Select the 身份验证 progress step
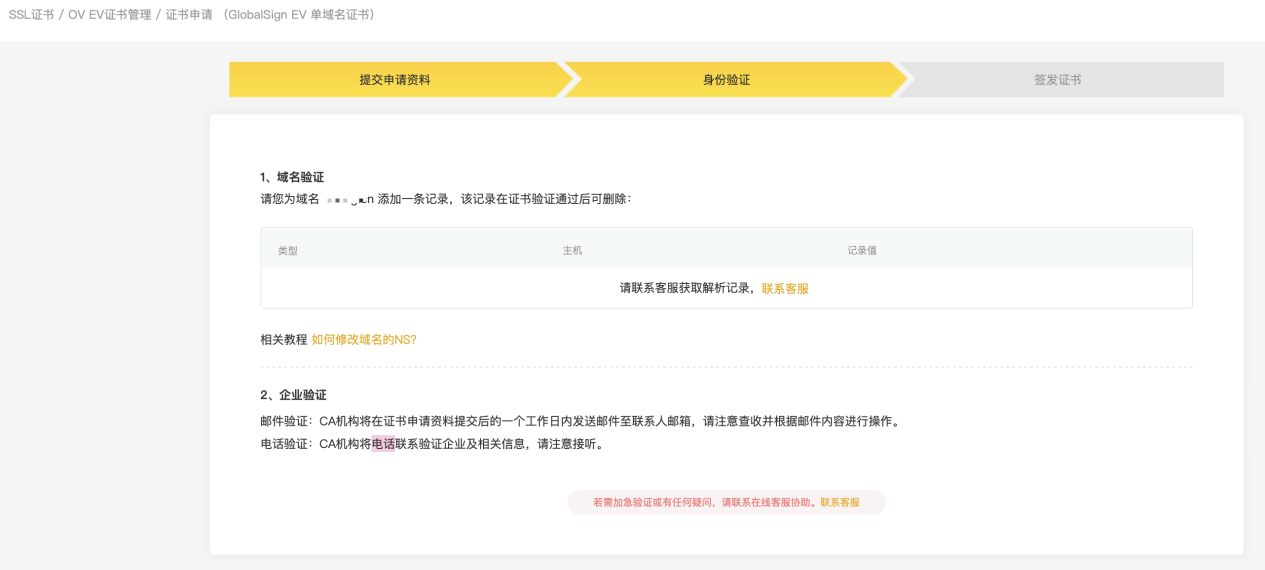Image resolution: width=1265 pixels, height=570 pixels. 727,80
